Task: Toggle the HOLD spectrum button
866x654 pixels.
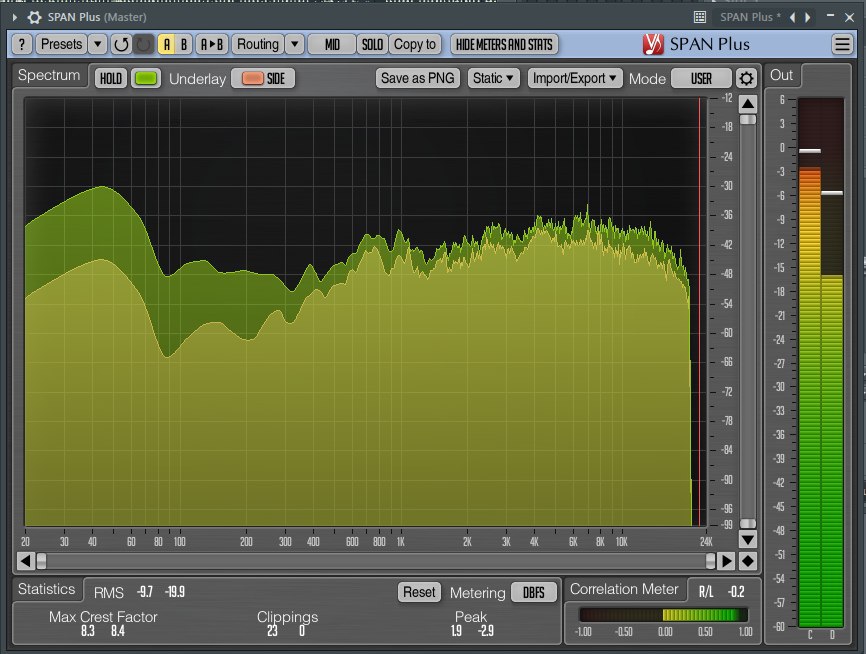Action: (111, 78)
